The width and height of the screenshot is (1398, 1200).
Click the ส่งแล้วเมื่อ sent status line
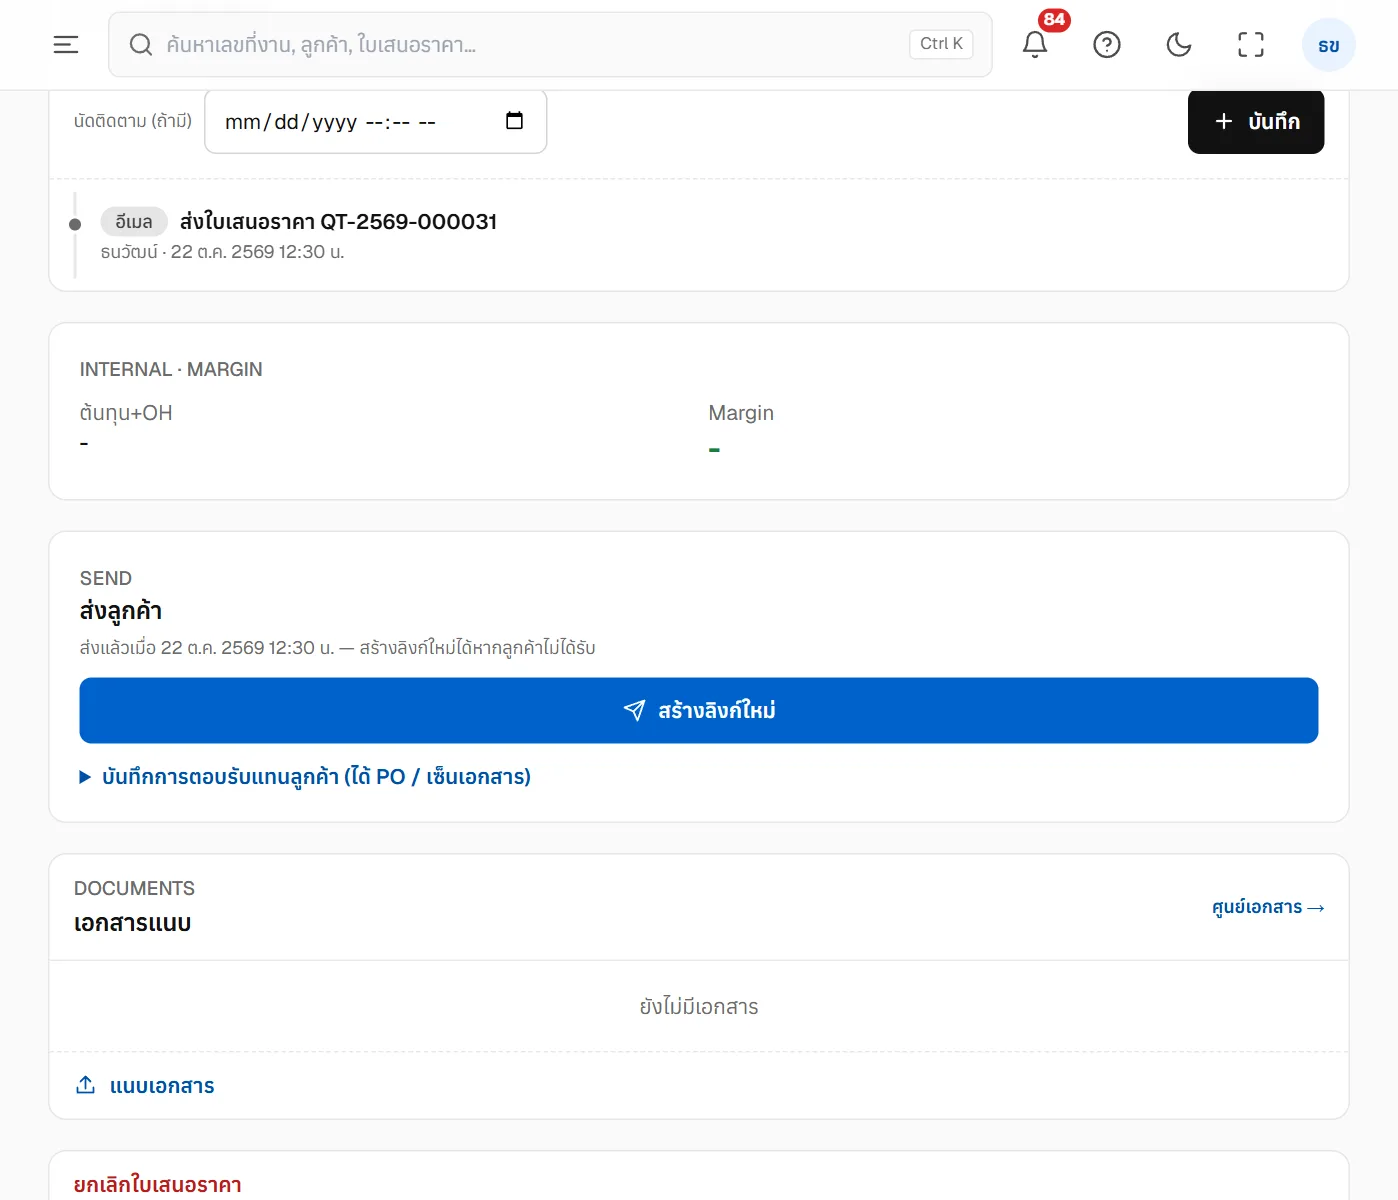click(338, 648)
